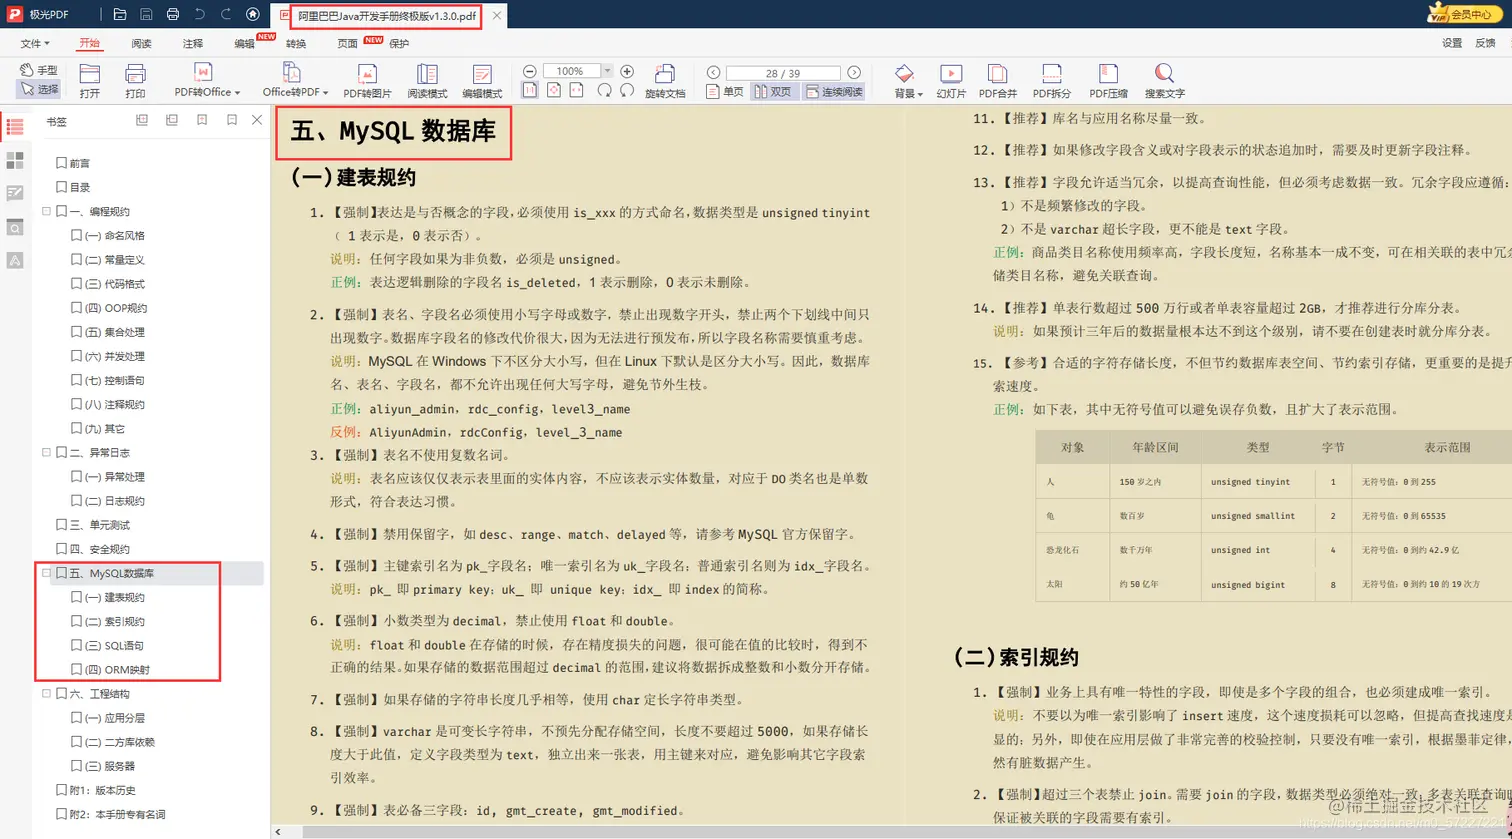Collapse the 六、工程结构 bookmark node
This screenshot has width=1512, height=839.
(x=46, y=694)
